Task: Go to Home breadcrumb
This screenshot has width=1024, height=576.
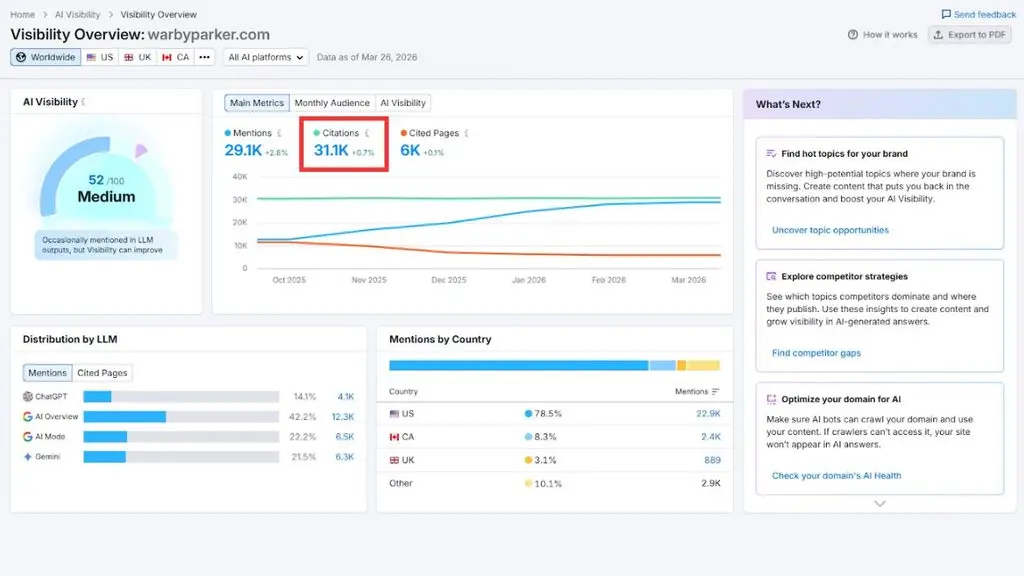Action: 22,14
